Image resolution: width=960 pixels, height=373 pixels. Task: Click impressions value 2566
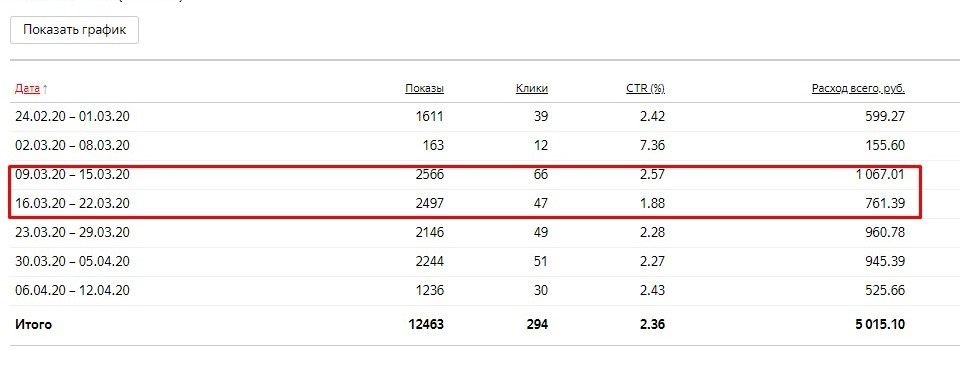point(430,175)
